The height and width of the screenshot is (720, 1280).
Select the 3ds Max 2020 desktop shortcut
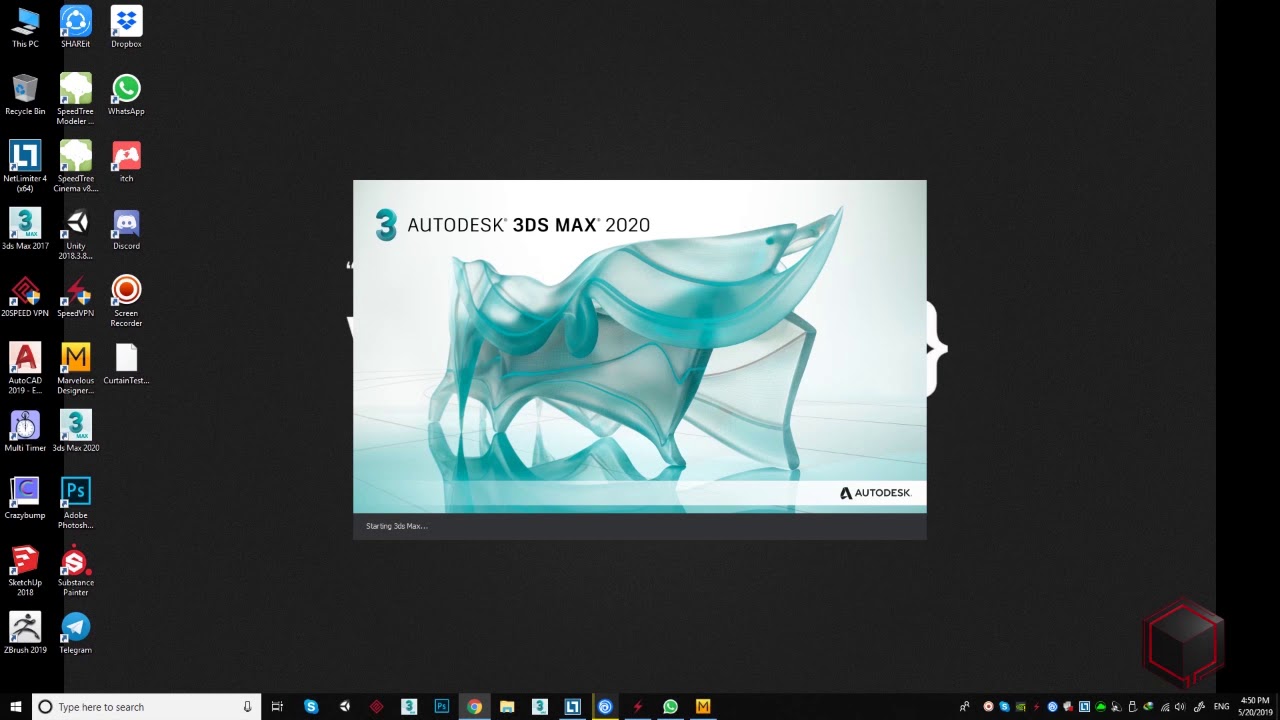76,431
